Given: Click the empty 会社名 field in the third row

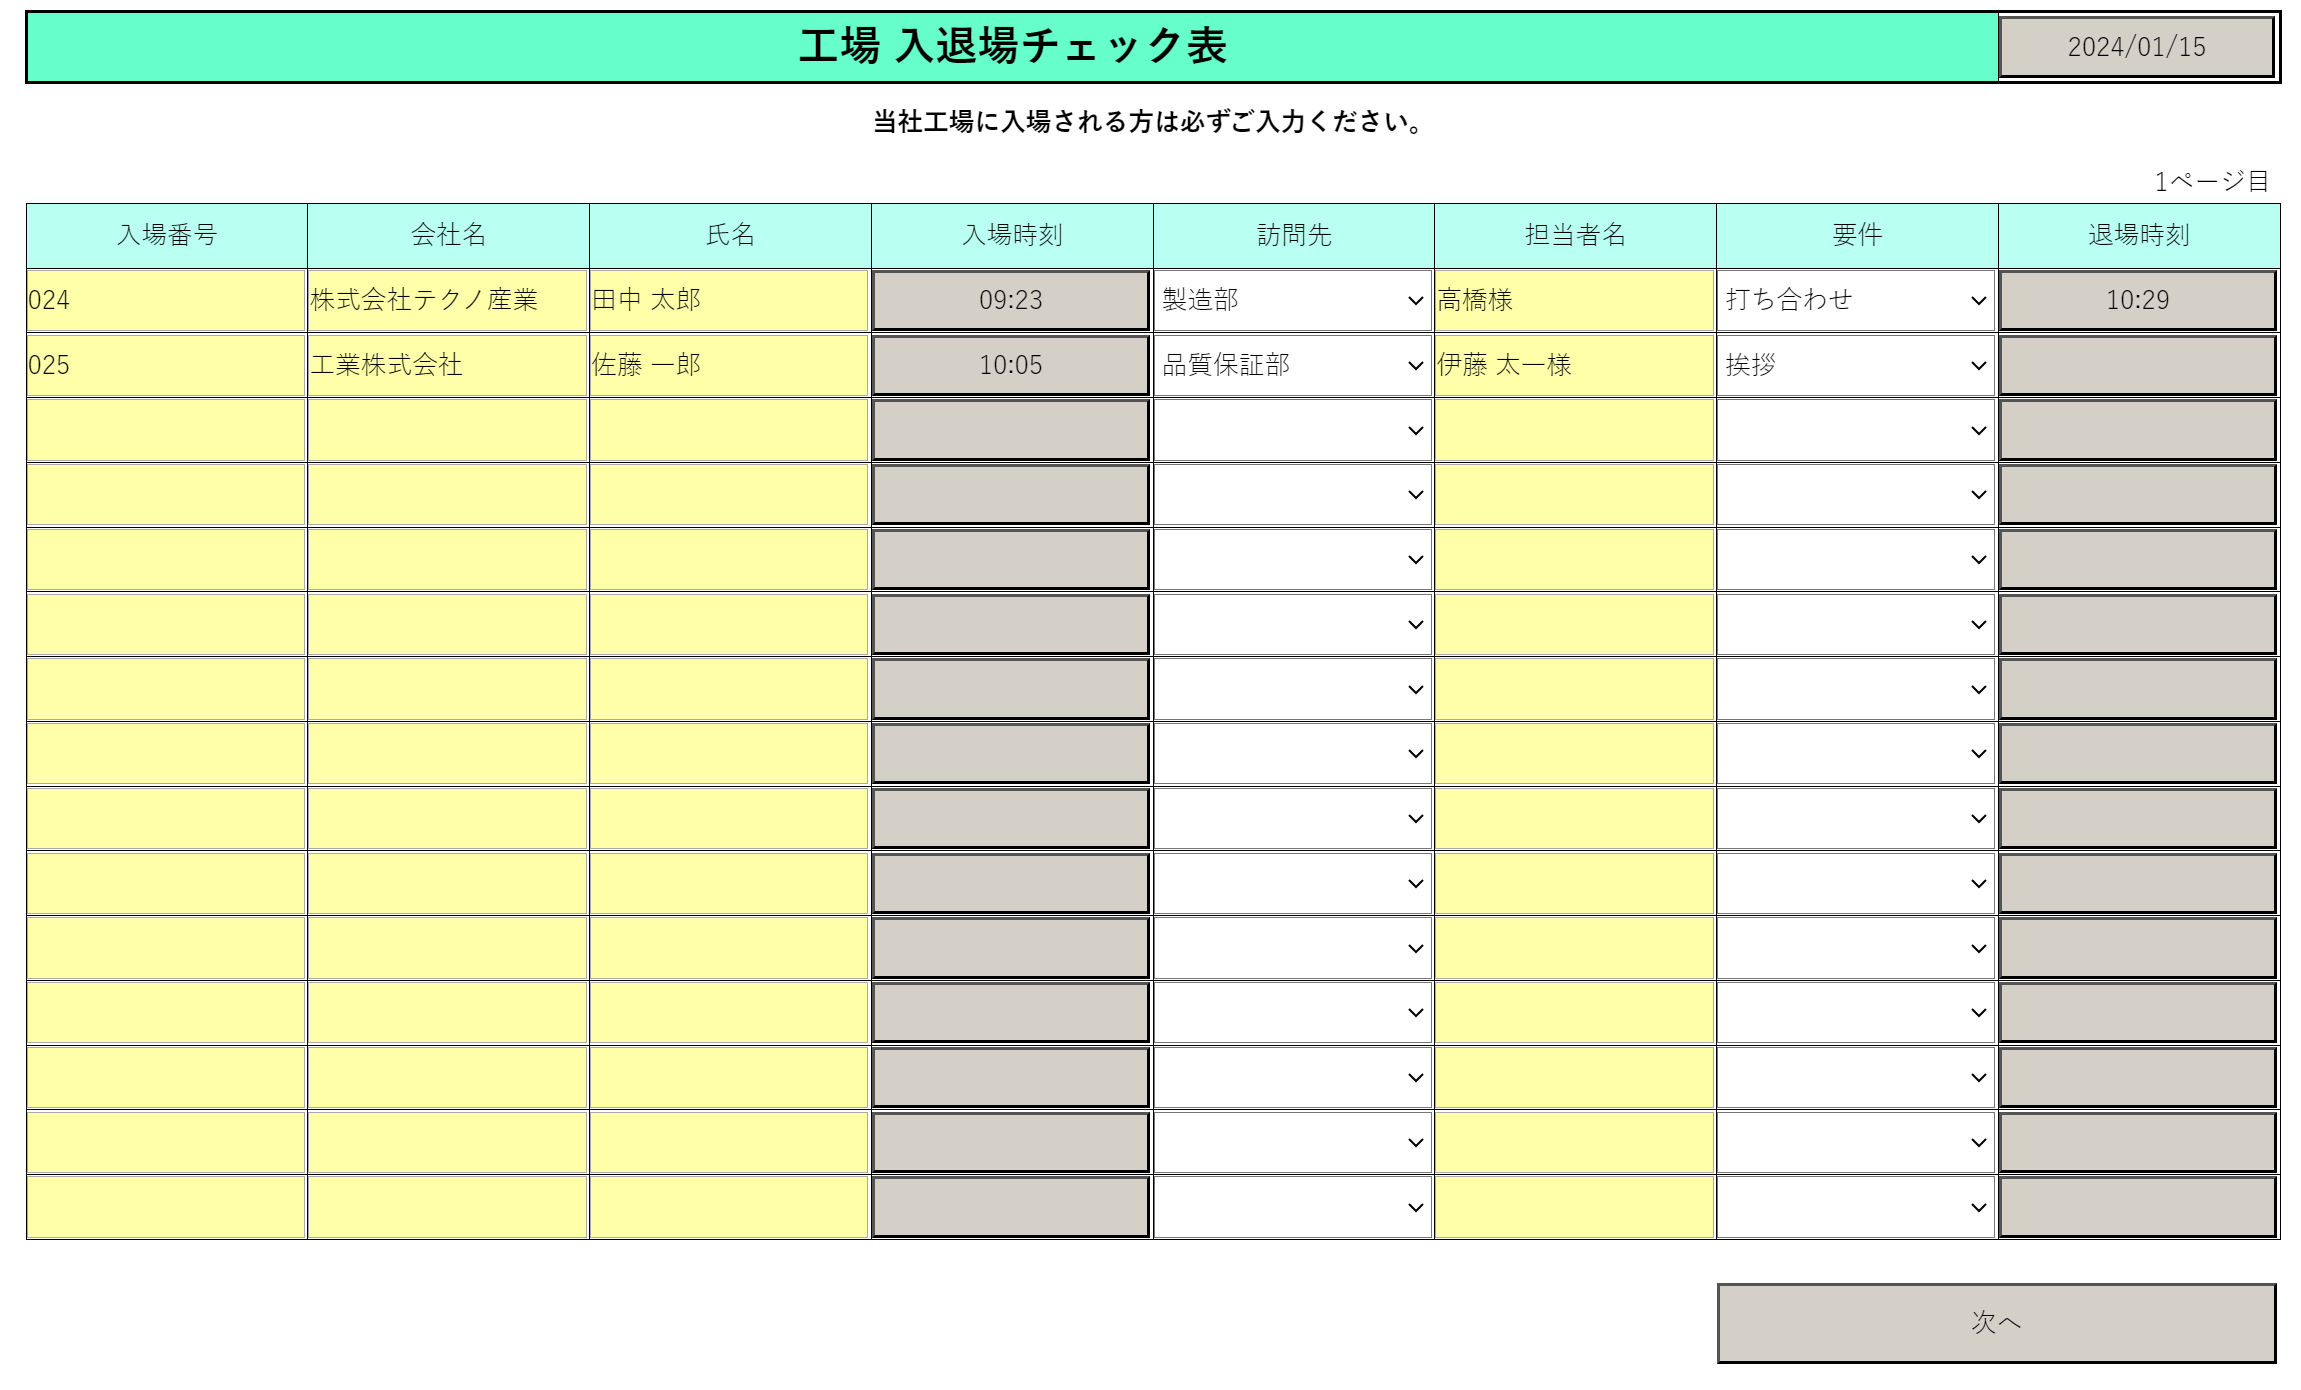Looking at the screenshot, I should tap(448, 430).
